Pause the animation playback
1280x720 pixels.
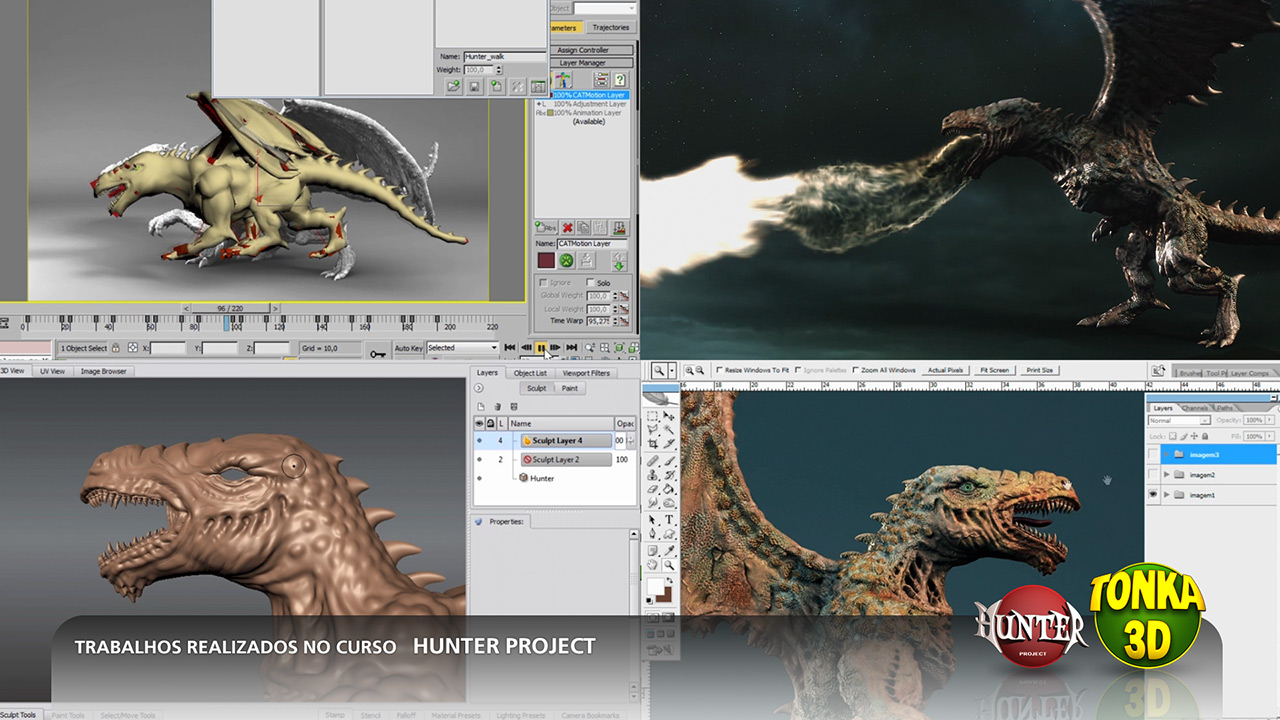coord(541,348)
